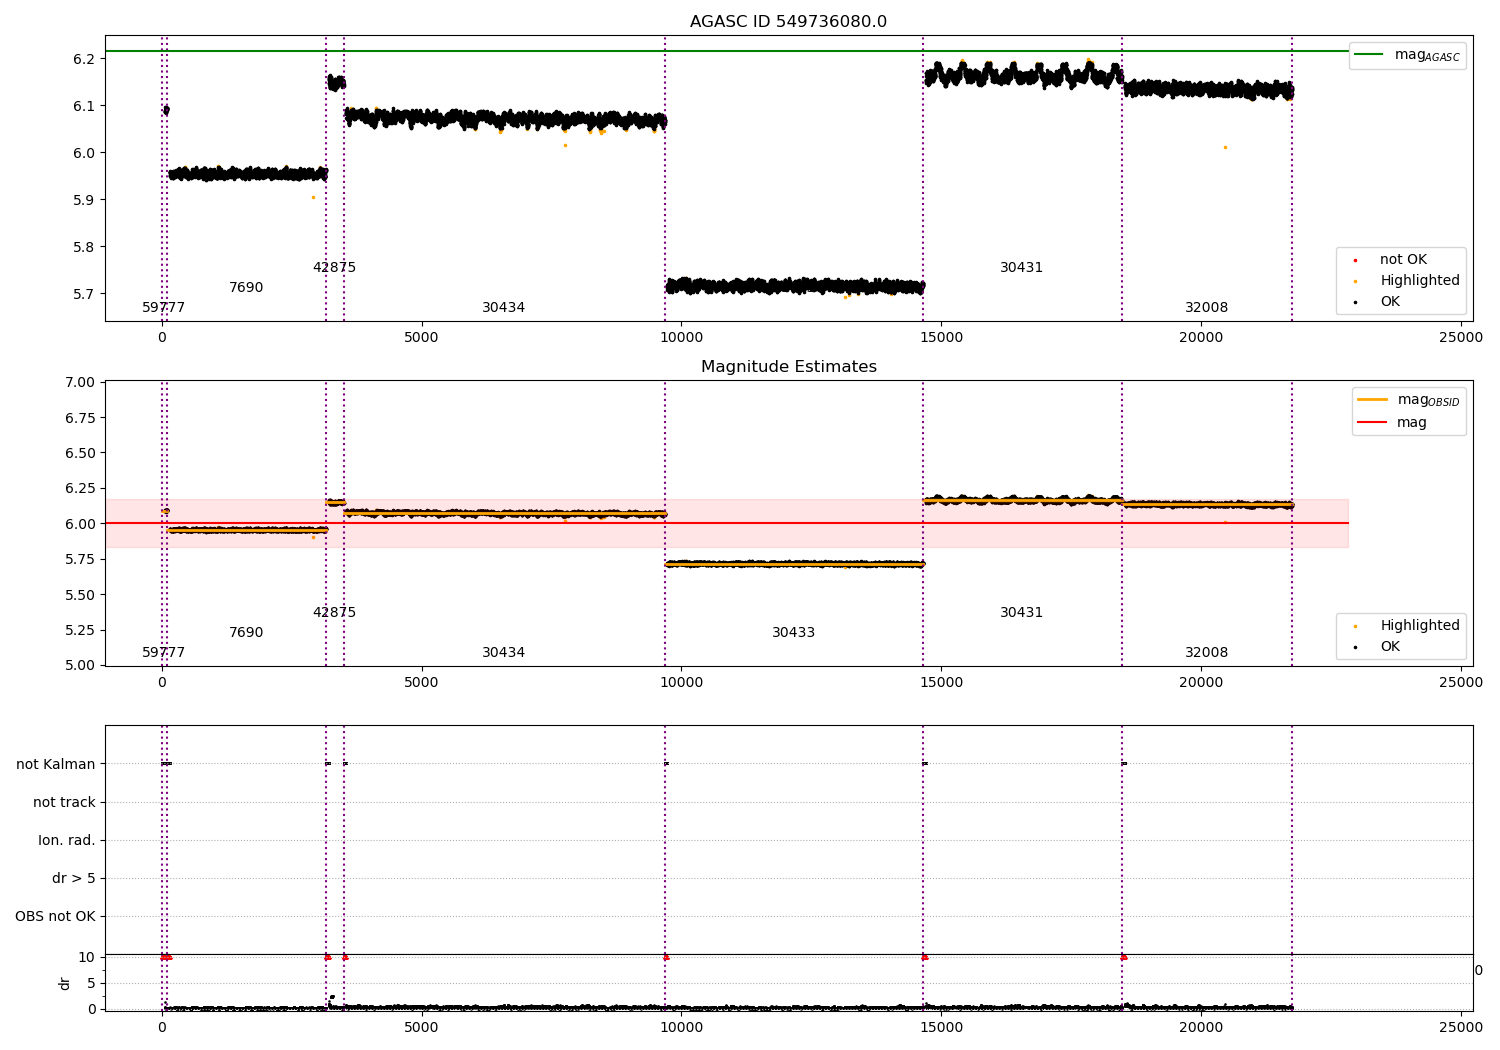
Task: Click the Magnitude Estimates plot title
Action: 788,367
